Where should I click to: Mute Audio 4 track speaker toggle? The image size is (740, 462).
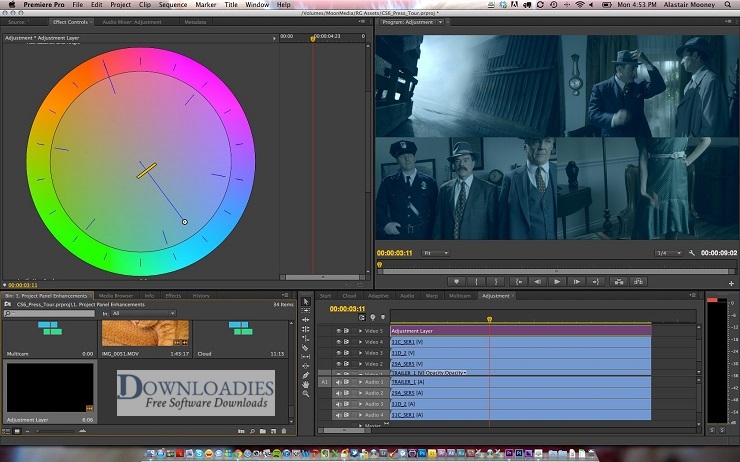click(338, 415)
